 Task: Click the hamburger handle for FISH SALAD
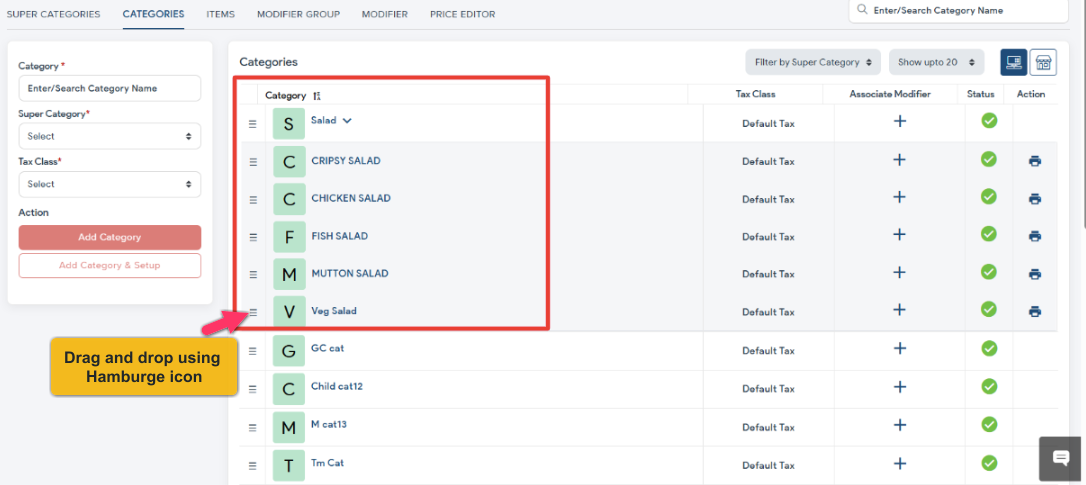tap(253, 237)
